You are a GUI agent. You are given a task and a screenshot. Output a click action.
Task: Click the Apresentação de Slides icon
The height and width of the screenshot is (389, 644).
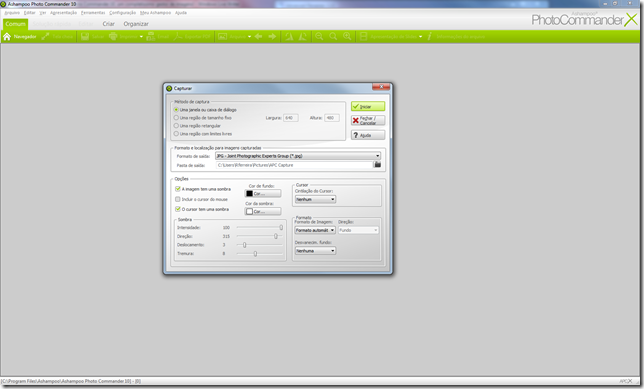point(363,37)
